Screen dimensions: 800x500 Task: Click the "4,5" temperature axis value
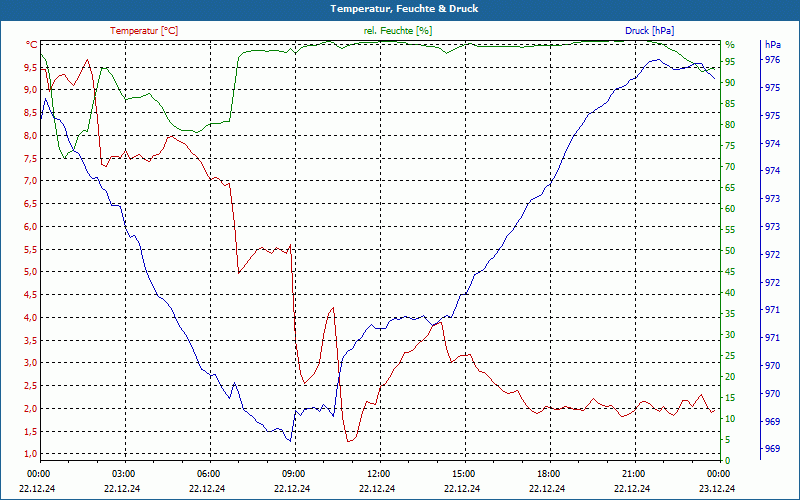click(x=31, y=294)
